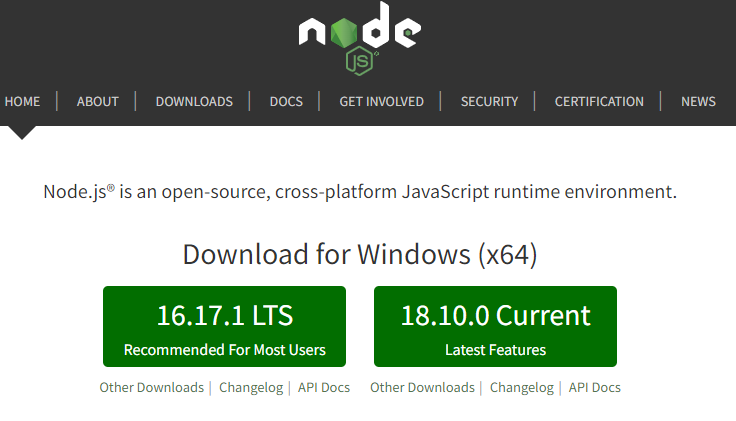This screenshot has width=736, height=421.
Task: Open Other Downloads under Current
Action: (422, 388)
